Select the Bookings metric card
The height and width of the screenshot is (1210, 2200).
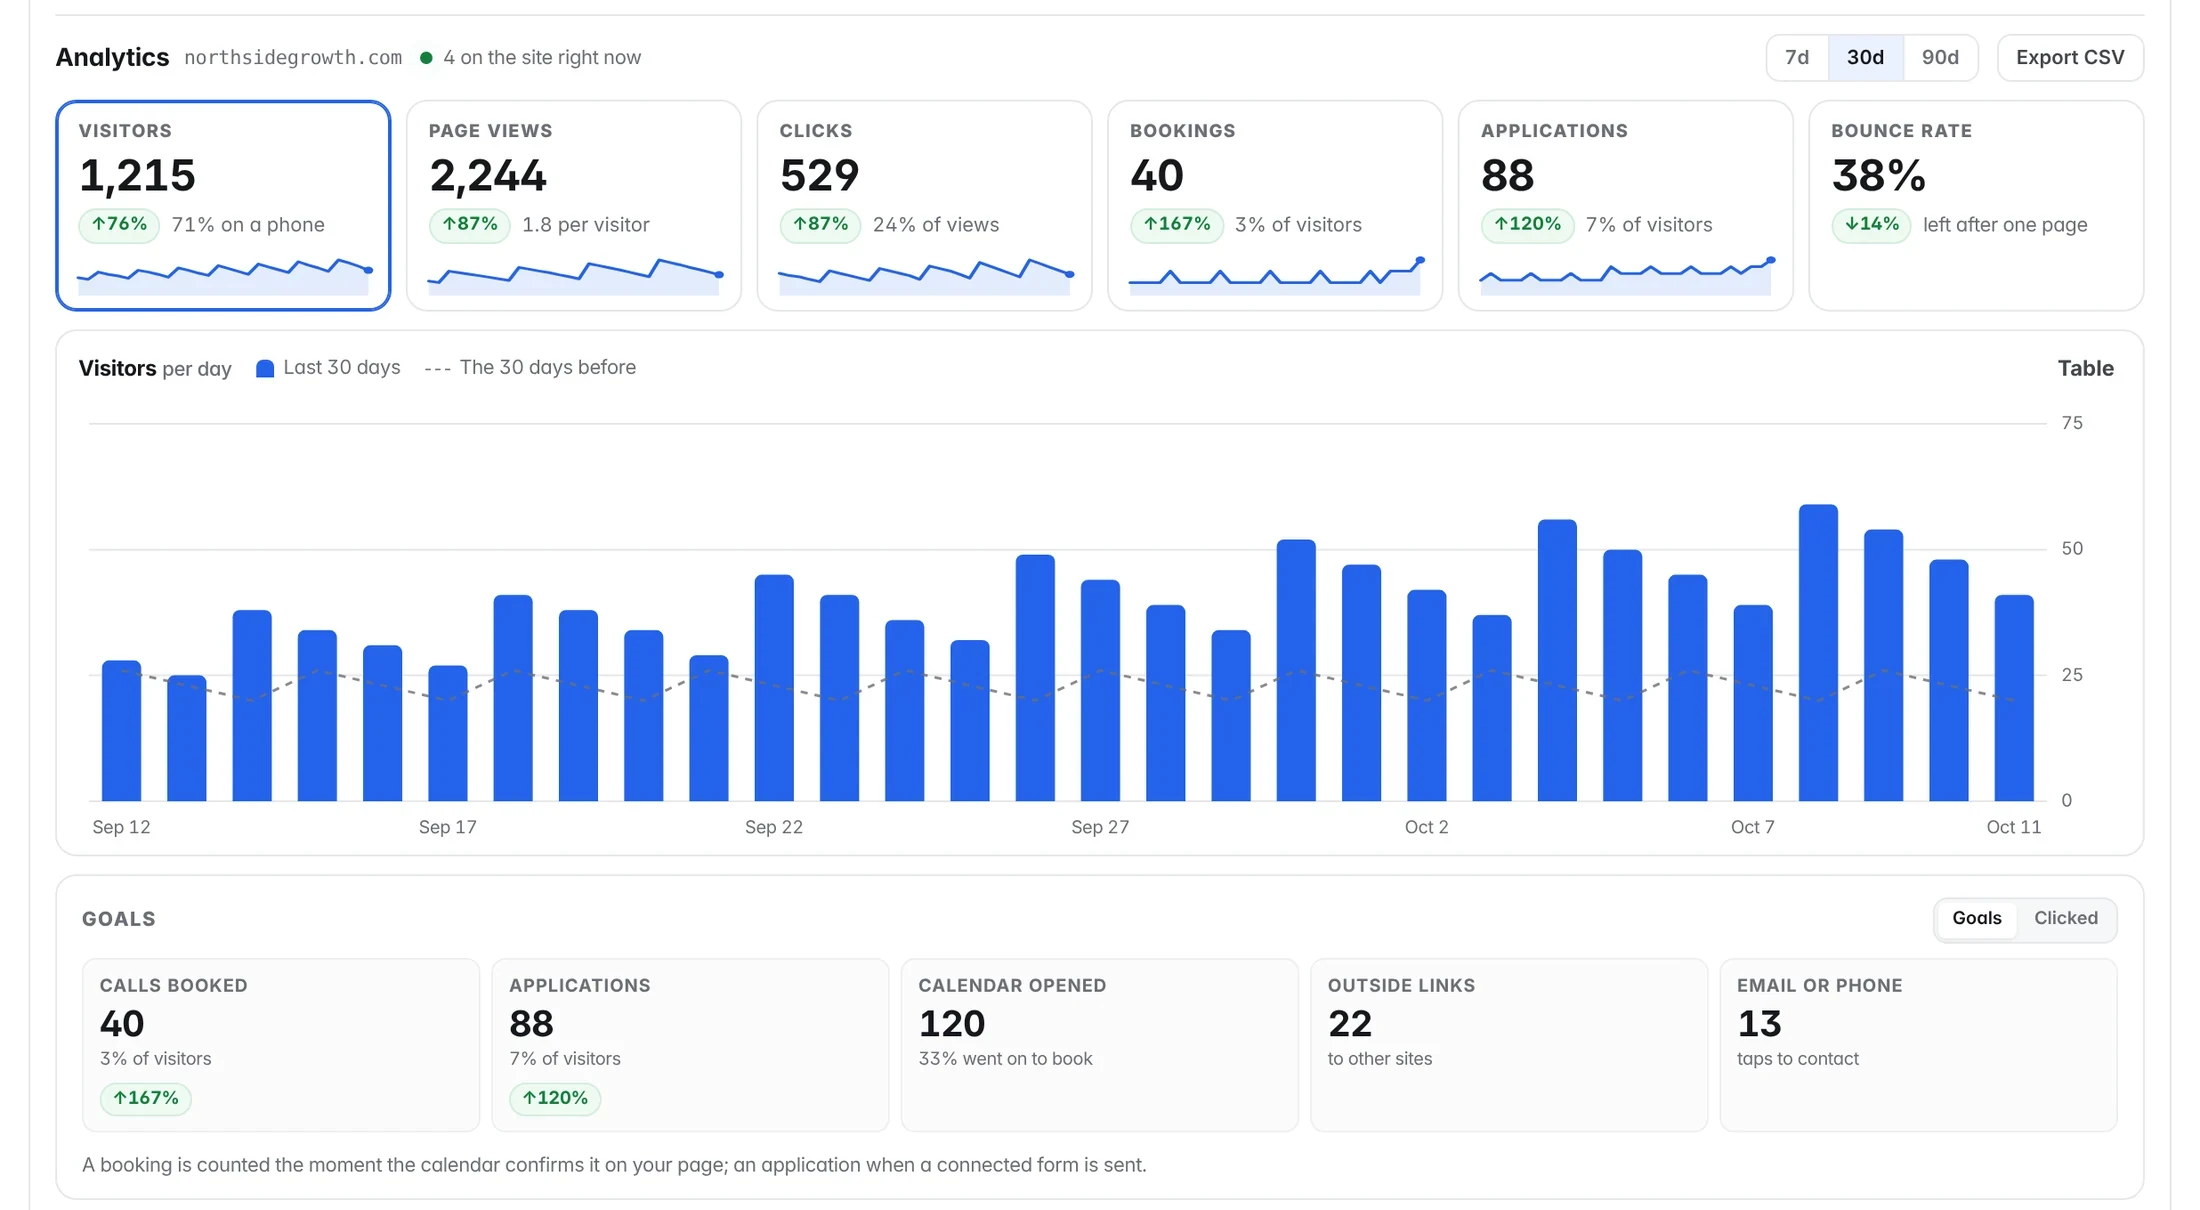[x=1275, y=205]
